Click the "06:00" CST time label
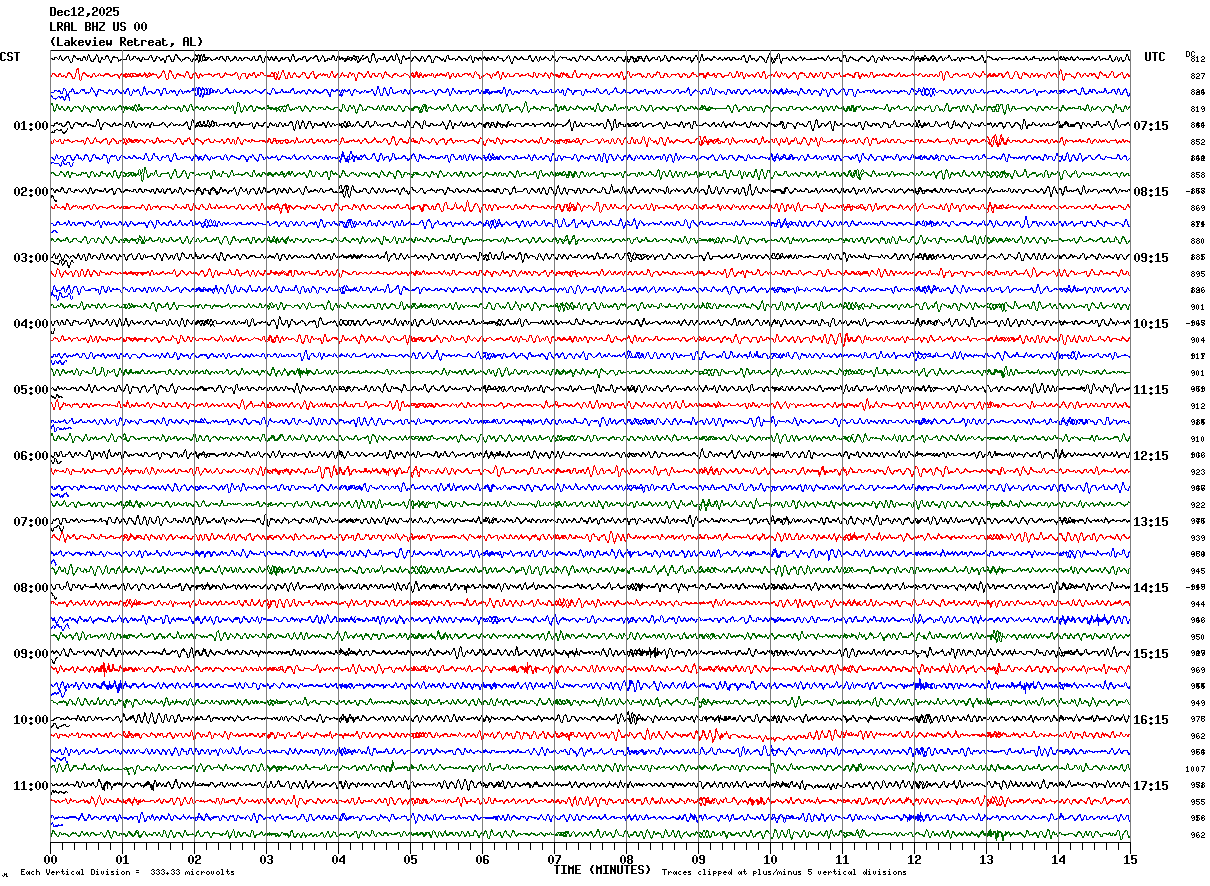Screen dimensions: 1210x886 pos(31,456)
